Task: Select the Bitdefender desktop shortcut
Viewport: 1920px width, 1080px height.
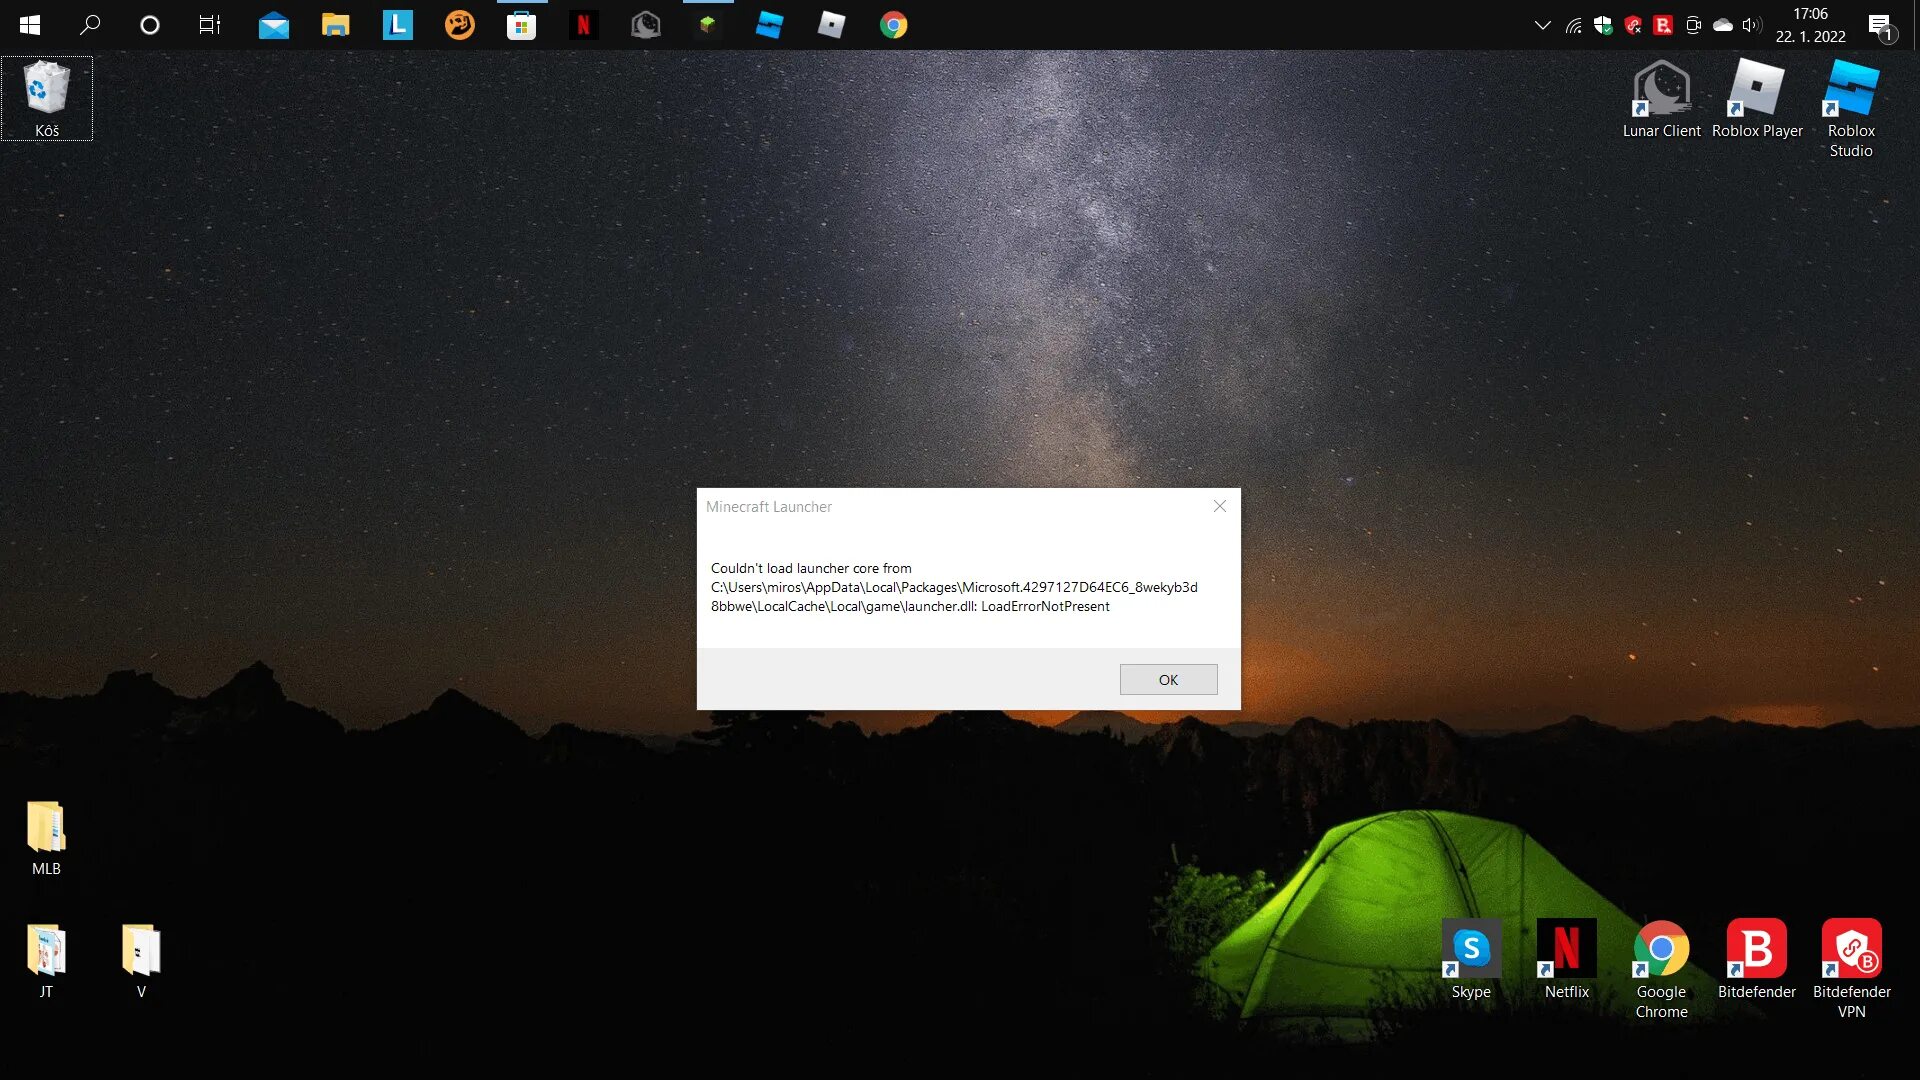Action: [x=1756, y=959]
